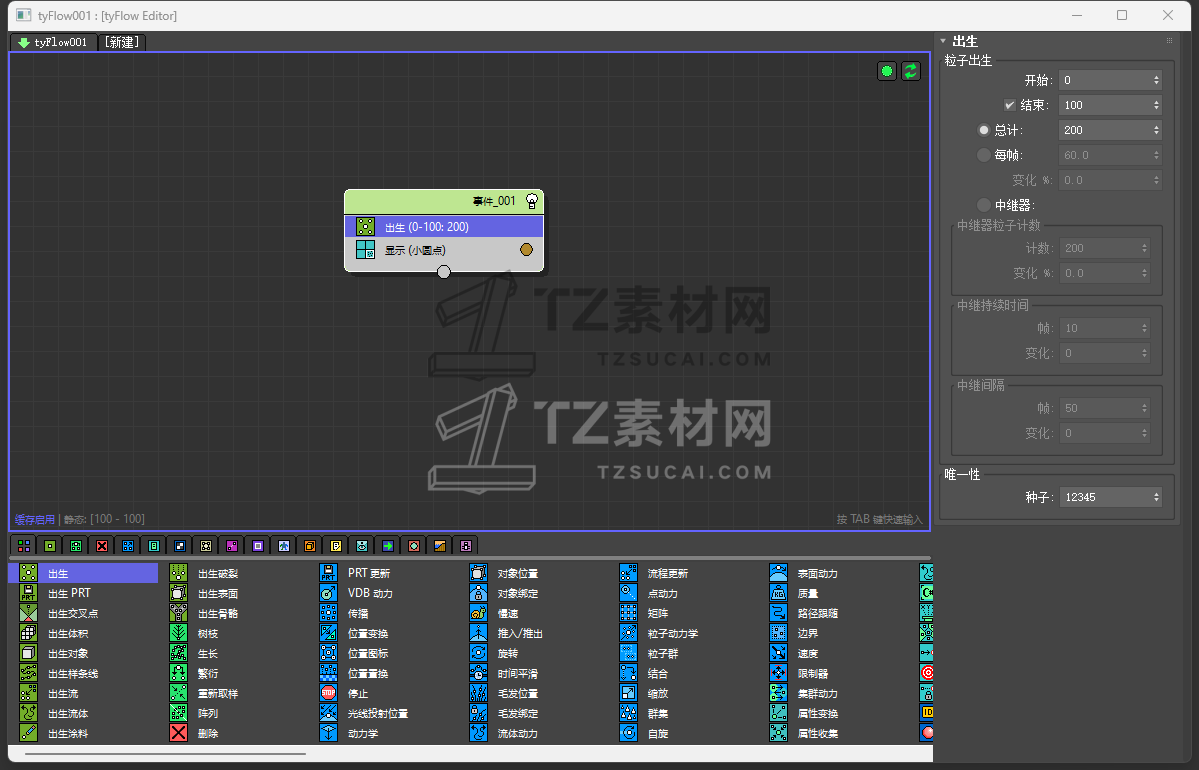1199x770 pixels.
Task: Click the green refresh arrows icon
Action: pyautogui.click(x=910, y=71)
